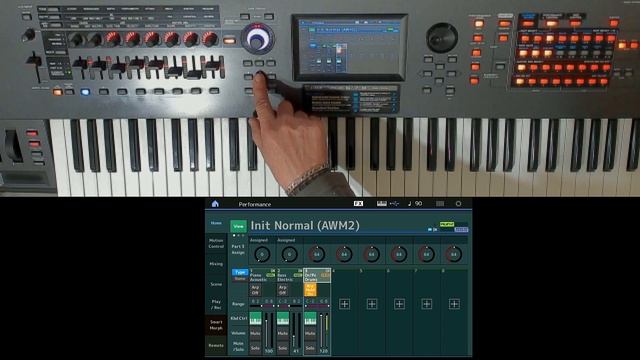Click the circular settings icon at the top right

458,204
